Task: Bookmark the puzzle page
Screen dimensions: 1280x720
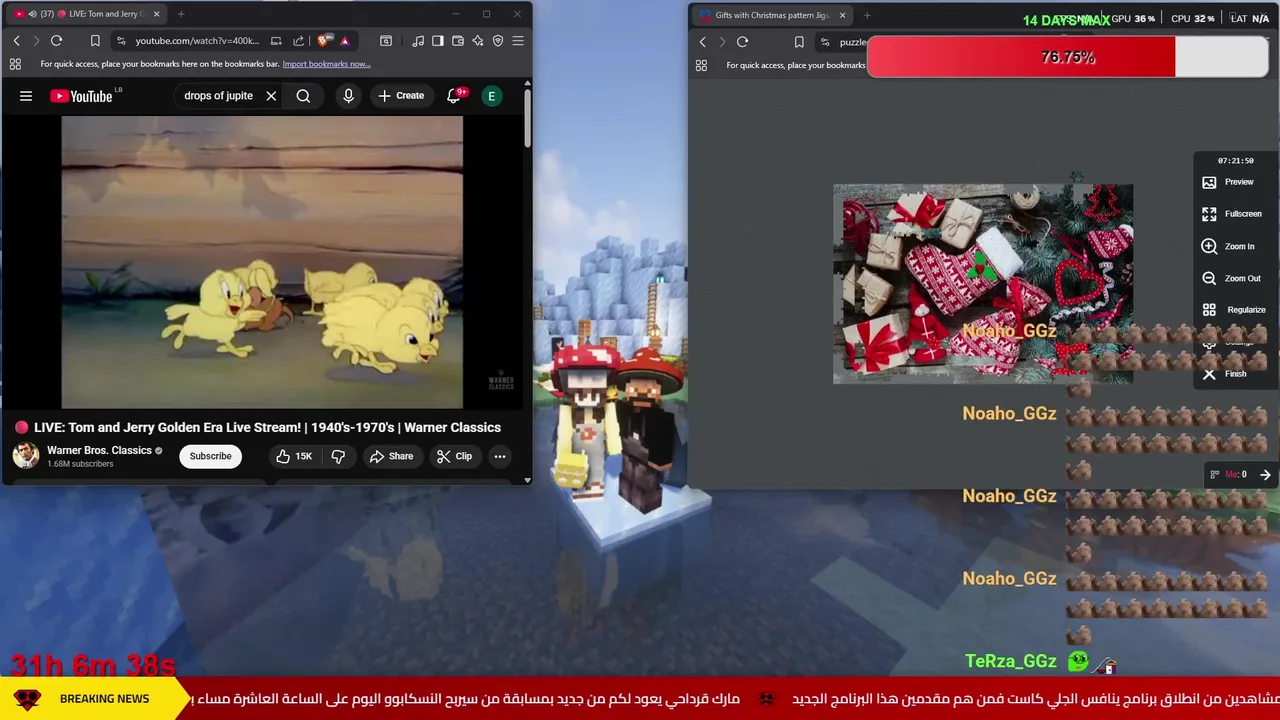Action: click(799, 42)
